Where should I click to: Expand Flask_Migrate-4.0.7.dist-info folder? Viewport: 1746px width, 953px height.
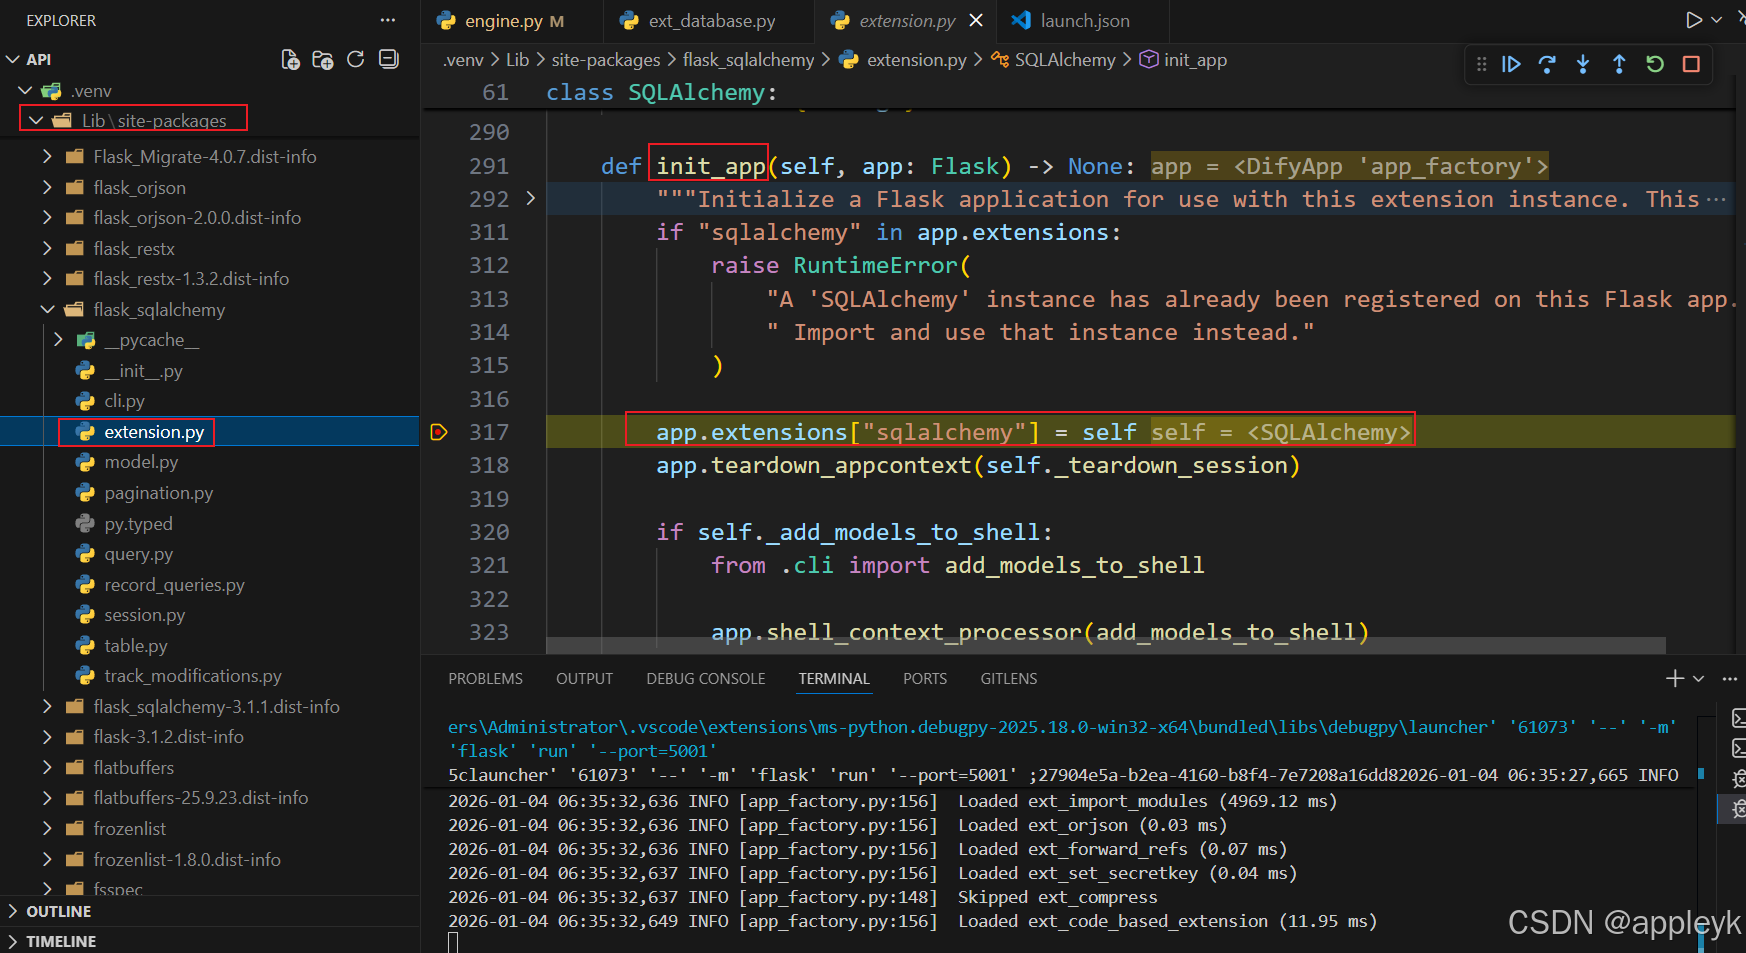tap(47, 157)
